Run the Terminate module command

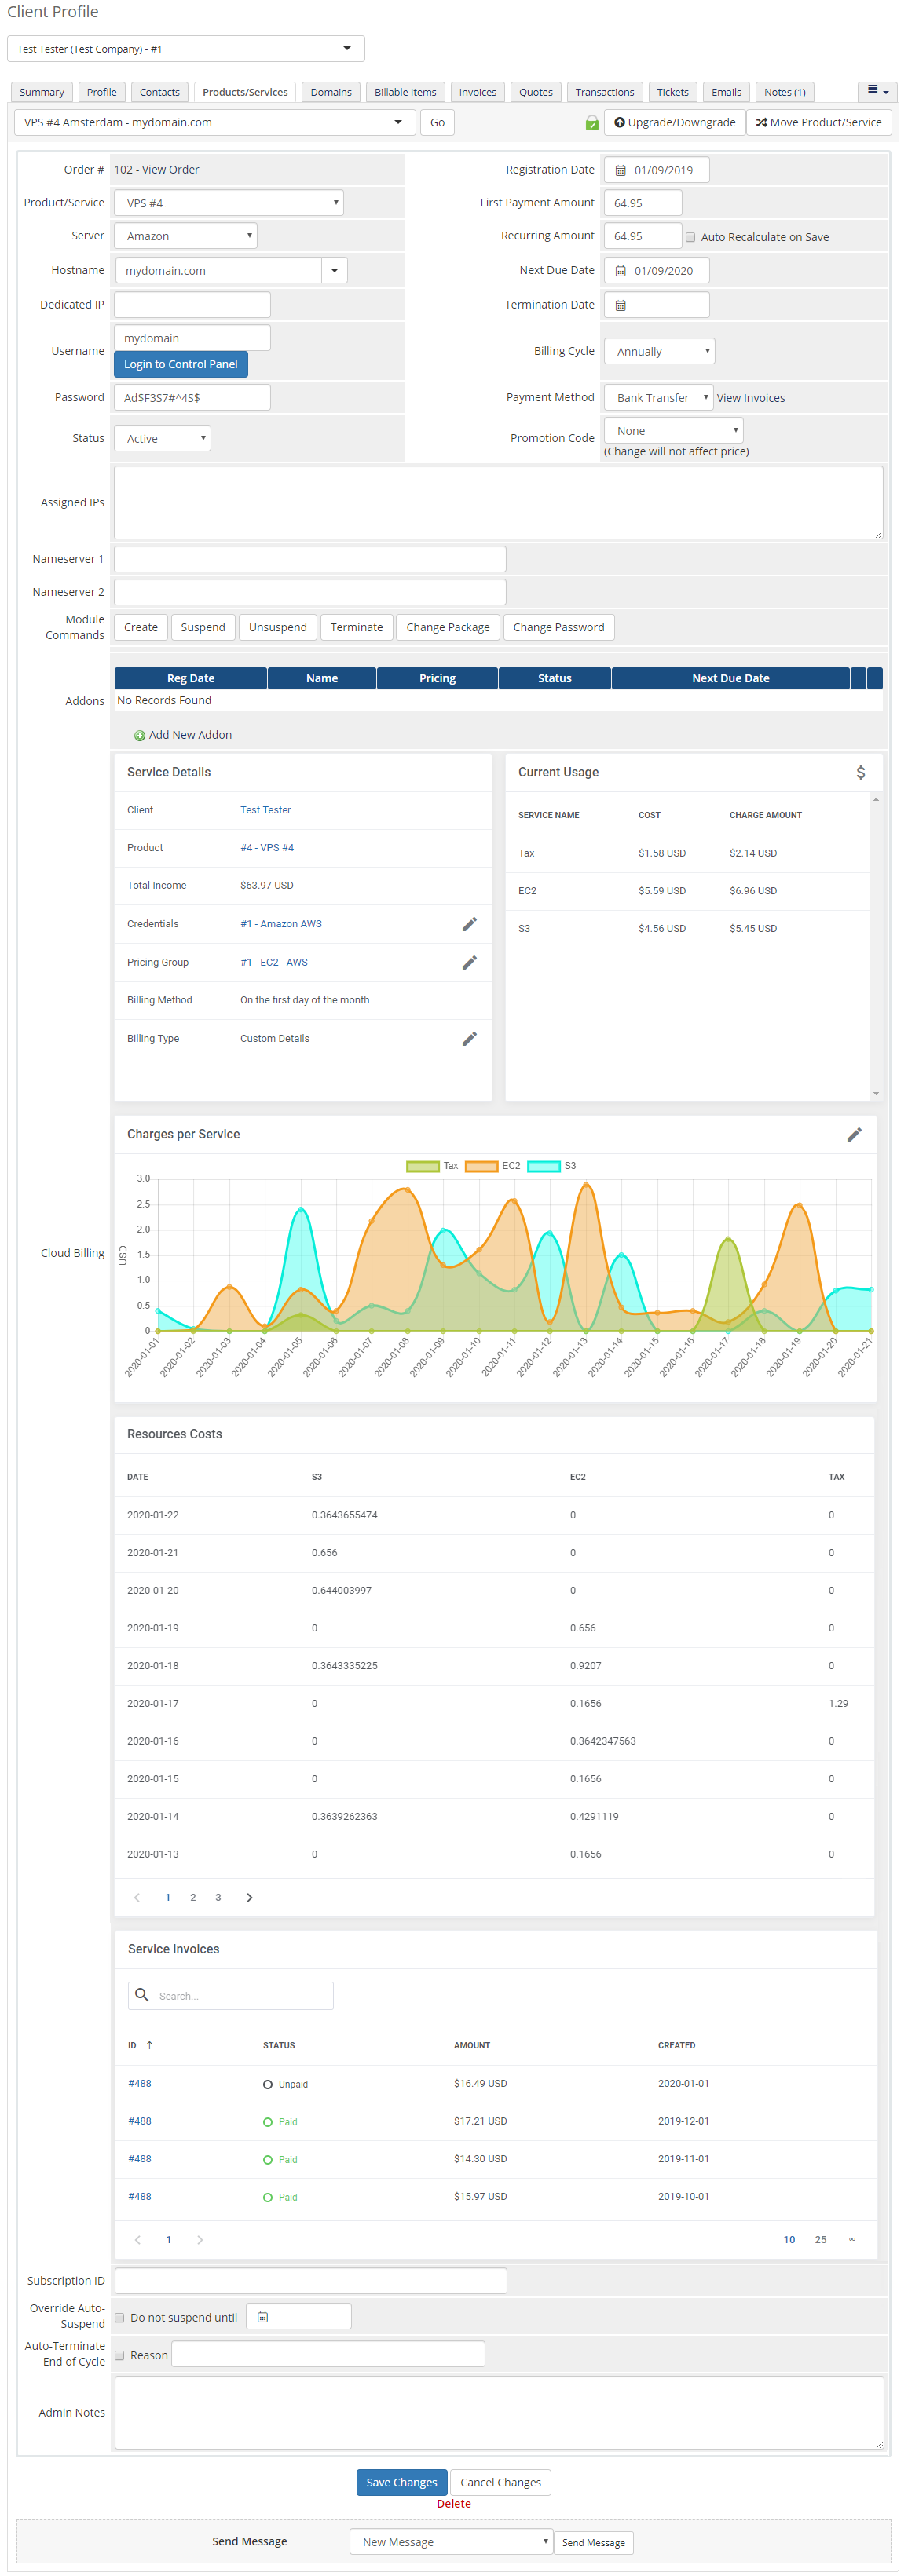[357, 628]
